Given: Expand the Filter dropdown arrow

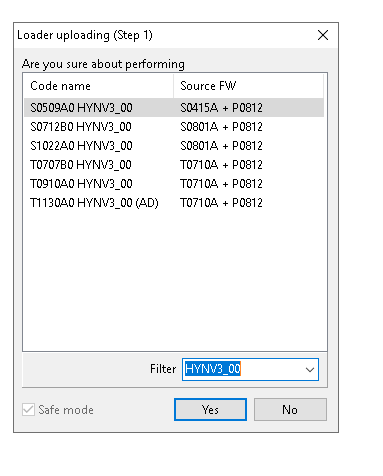Looking at the screenshot, I should point(310,370).
